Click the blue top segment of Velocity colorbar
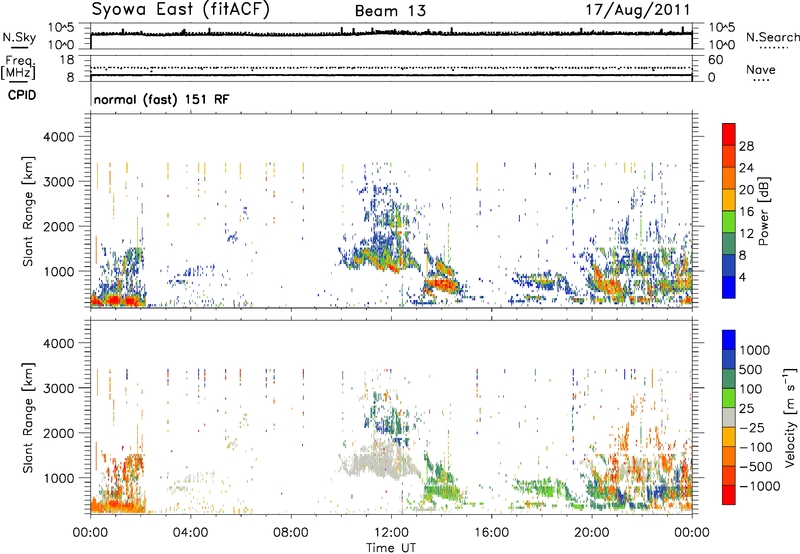Image resolution: width=800 pixels, height=554 pixels. coord(729,339)
